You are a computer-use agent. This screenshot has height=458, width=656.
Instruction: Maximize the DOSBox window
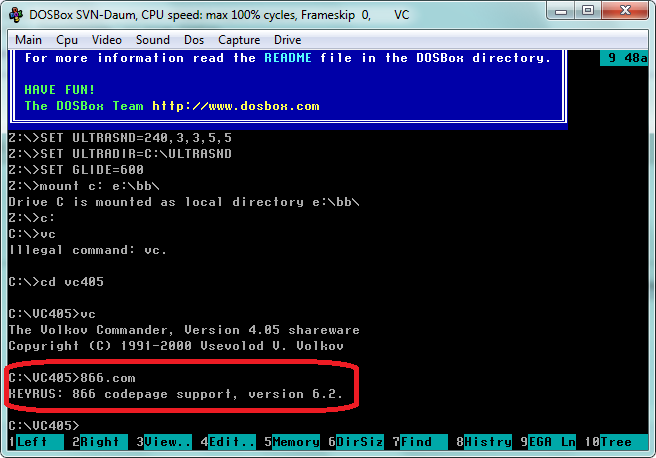click(588, 11)
